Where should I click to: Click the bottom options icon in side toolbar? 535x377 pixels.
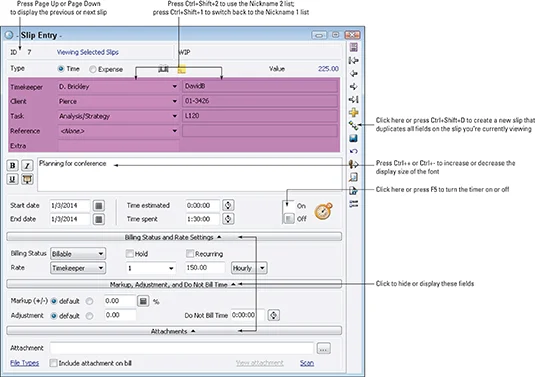354,204
